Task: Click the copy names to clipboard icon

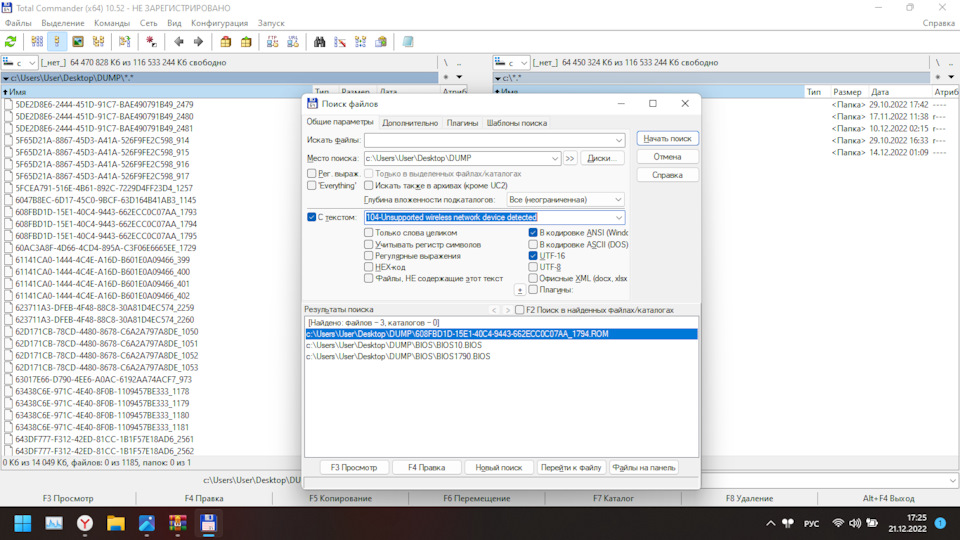Action: 381,42
